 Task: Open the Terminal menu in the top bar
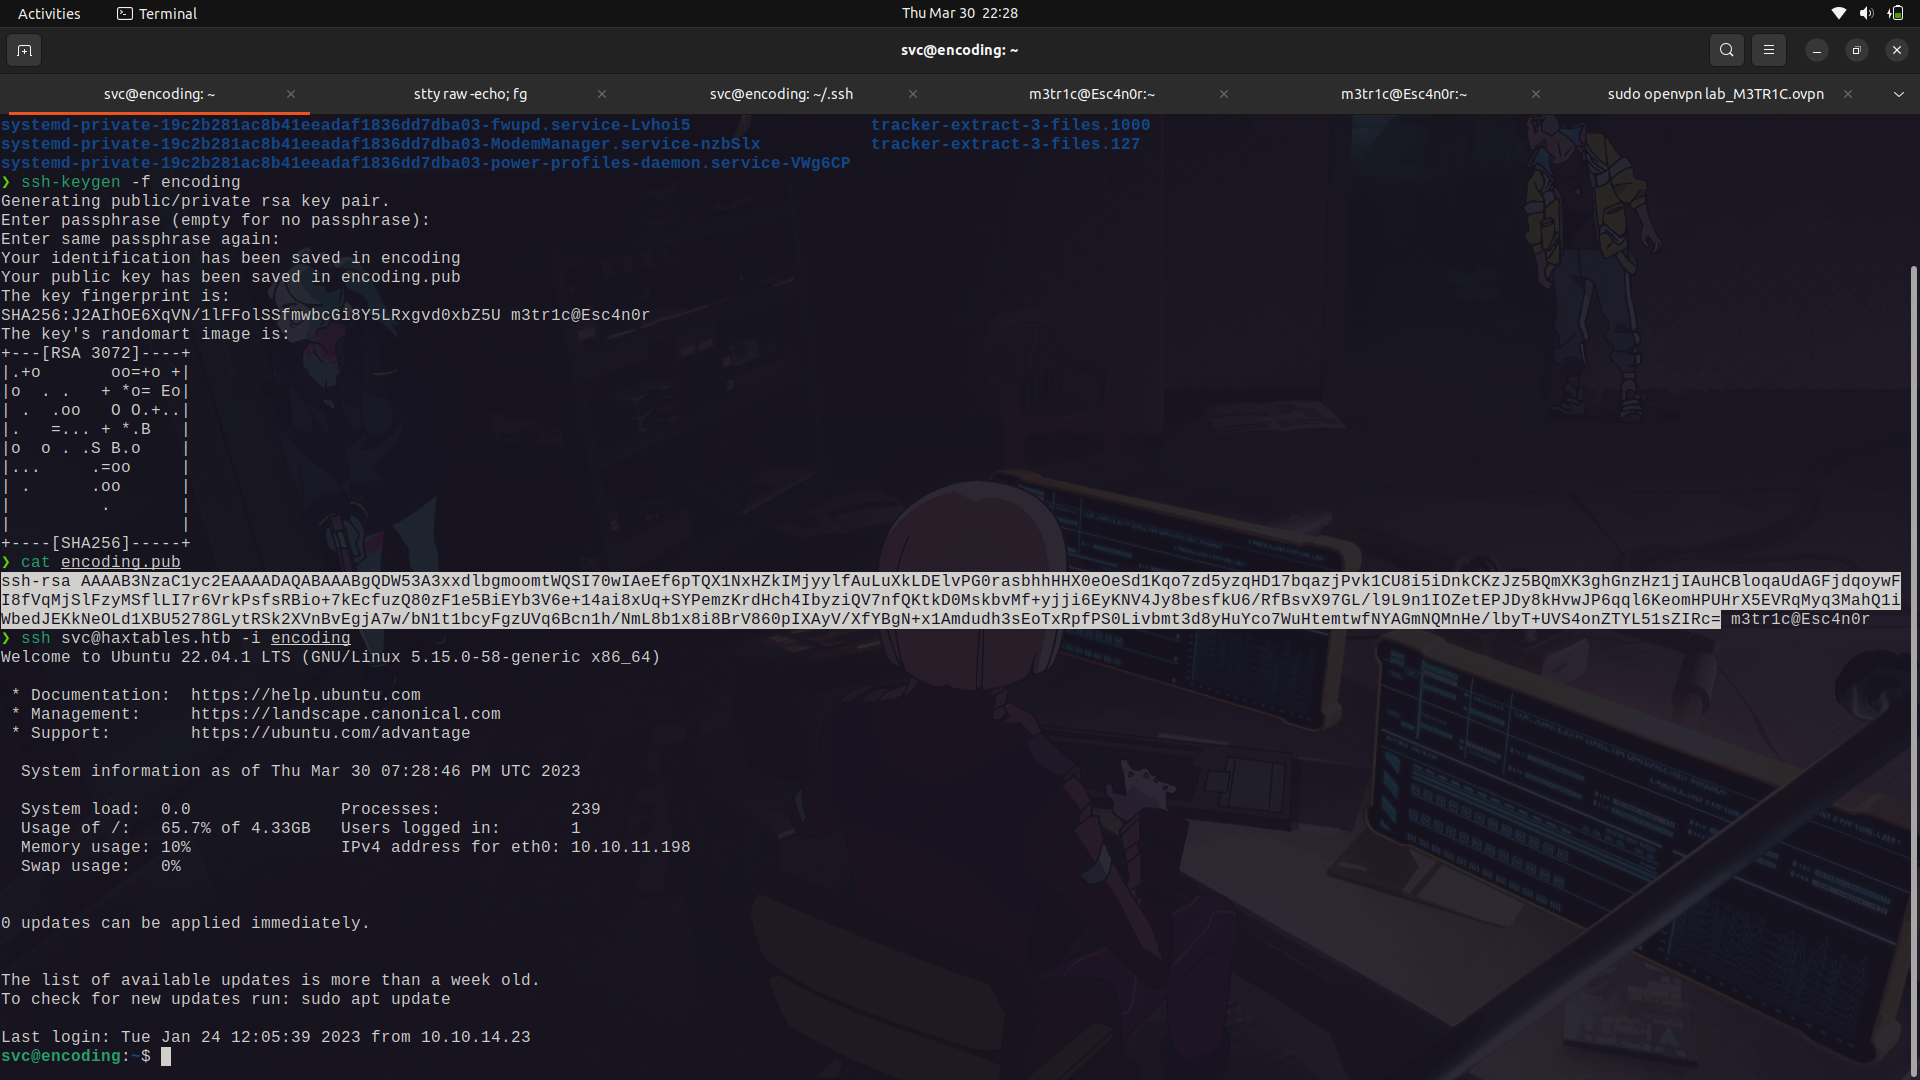coord(155,13)
